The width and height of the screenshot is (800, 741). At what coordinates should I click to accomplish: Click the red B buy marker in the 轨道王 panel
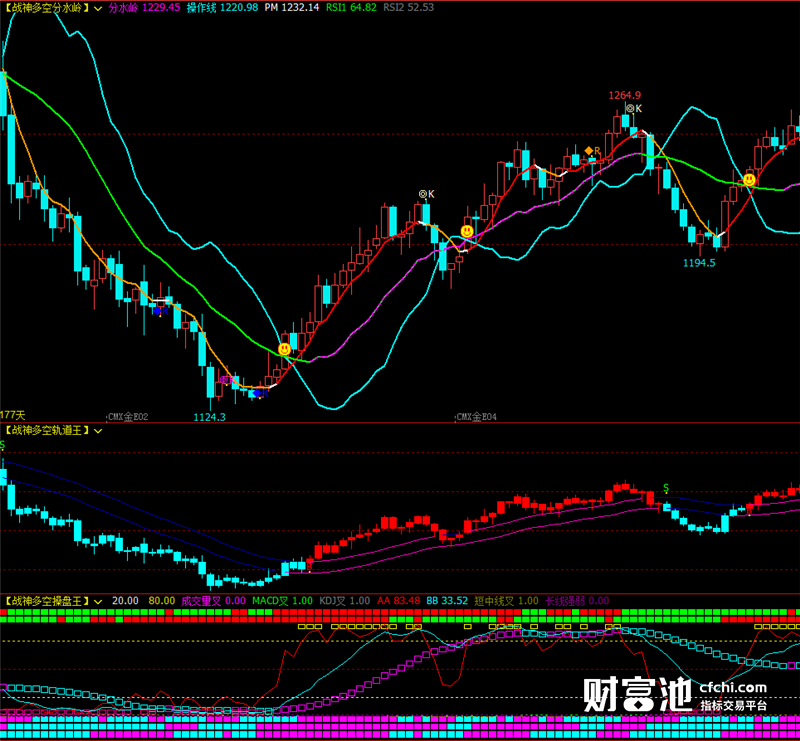[309, 566]
